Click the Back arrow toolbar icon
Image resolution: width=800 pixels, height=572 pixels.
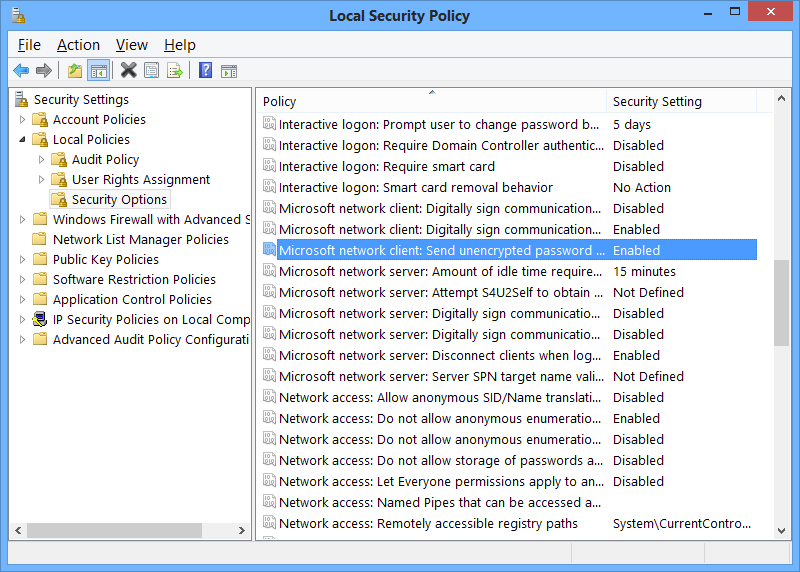[21, 70]
